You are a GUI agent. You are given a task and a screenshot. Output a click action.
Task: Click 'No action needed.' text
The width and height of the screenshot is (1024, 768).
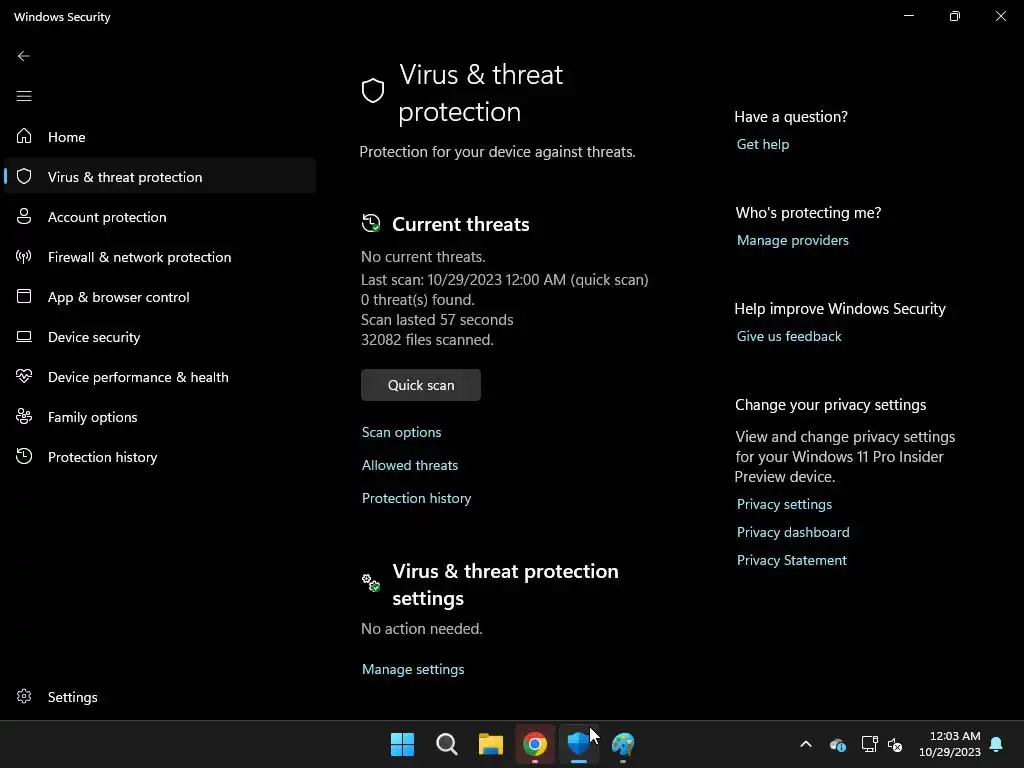(x=422, y=629)
